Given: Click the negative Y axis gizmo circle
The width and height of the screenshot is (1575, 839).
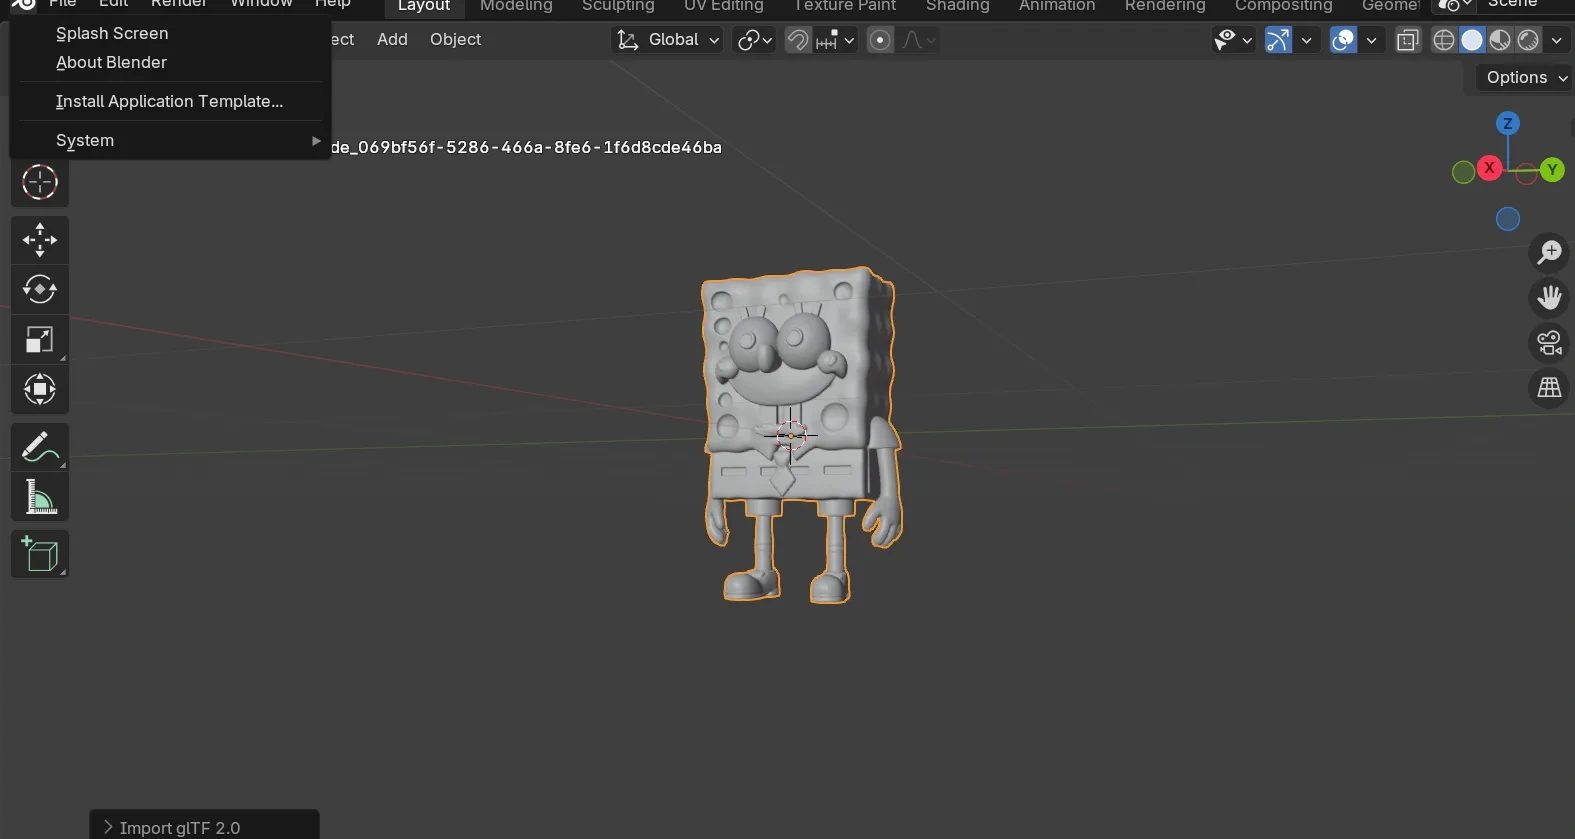Looking at the screenshot, I should [x=1463, y=172].
